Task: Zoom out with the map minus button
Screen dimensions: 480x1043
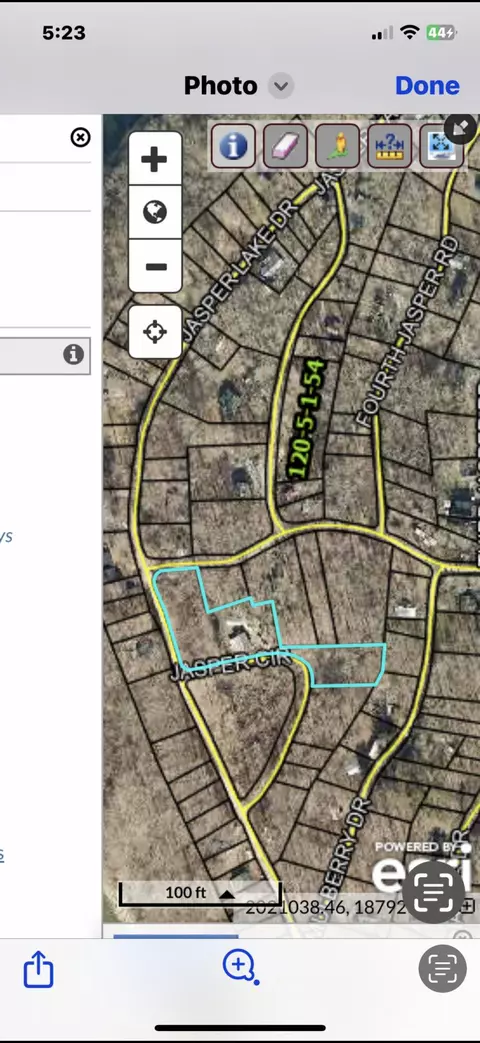Action: (155, 266)
